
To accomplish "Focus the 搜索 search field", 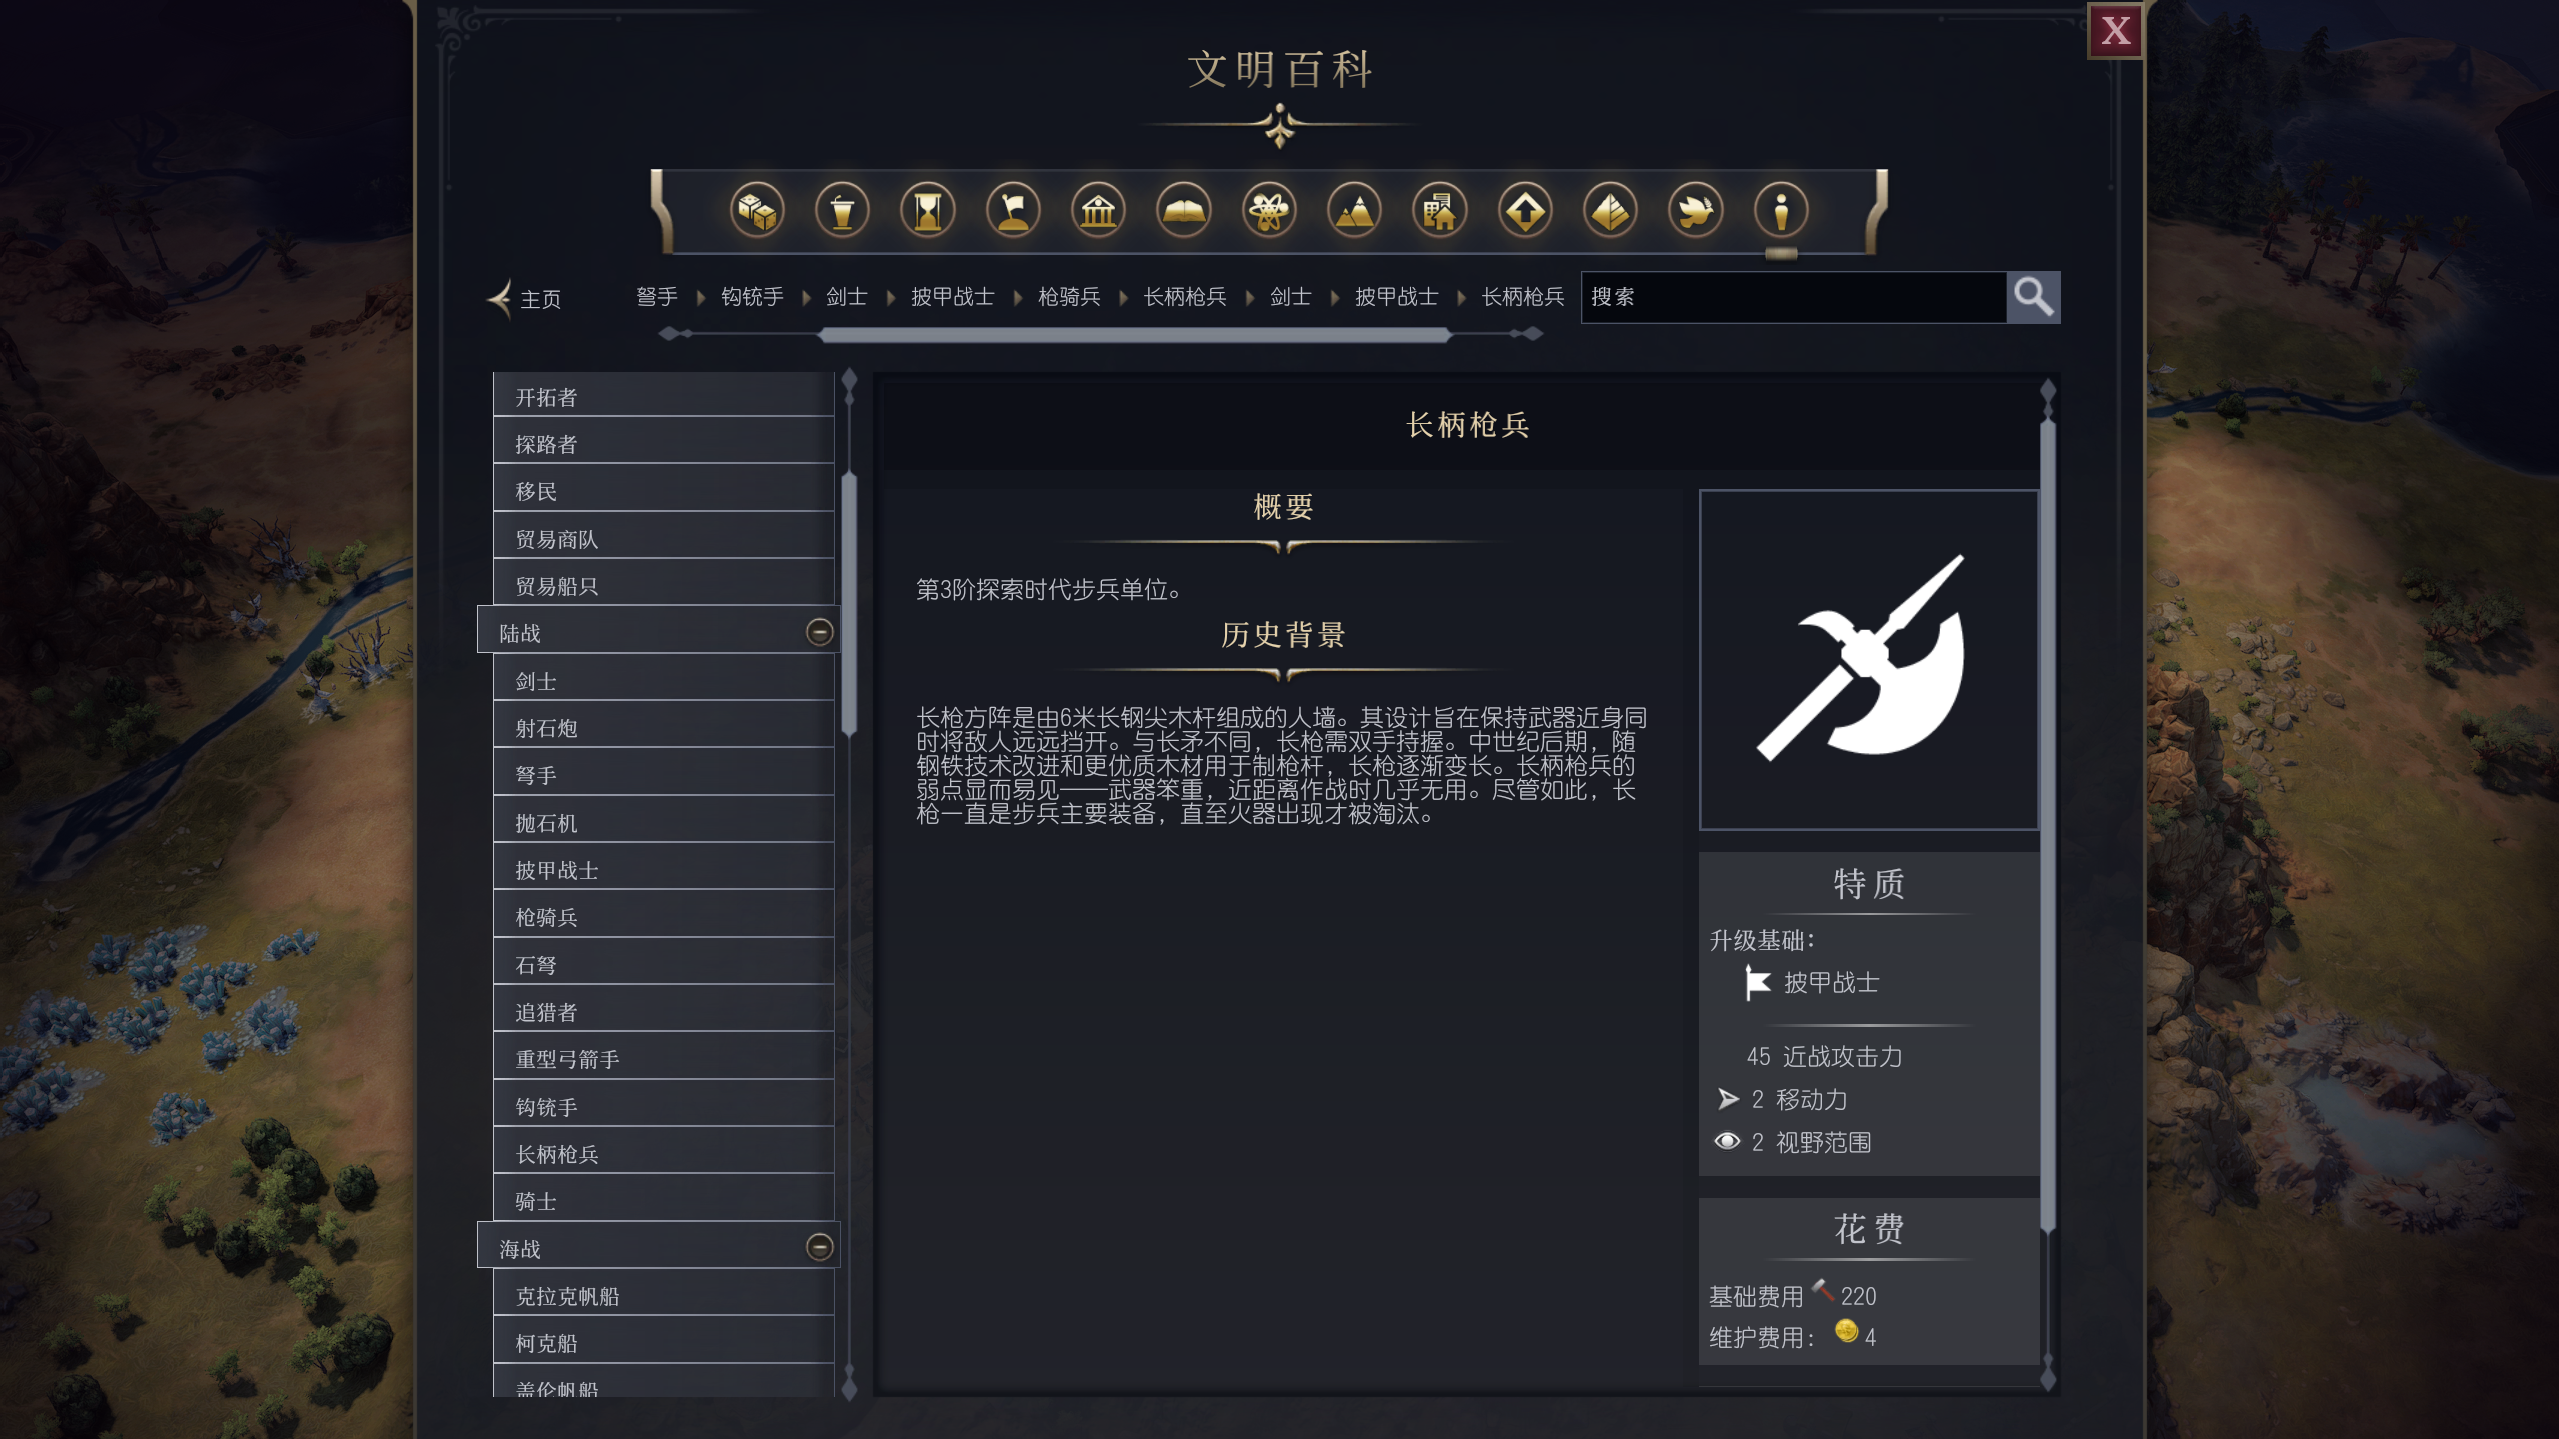I will pos(1793,297).
